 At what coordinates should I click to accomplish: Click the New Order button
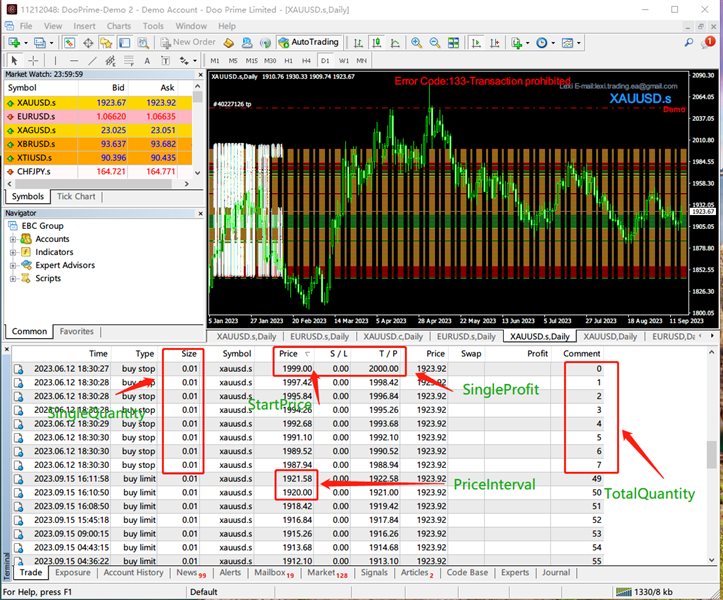coord(188,42)
